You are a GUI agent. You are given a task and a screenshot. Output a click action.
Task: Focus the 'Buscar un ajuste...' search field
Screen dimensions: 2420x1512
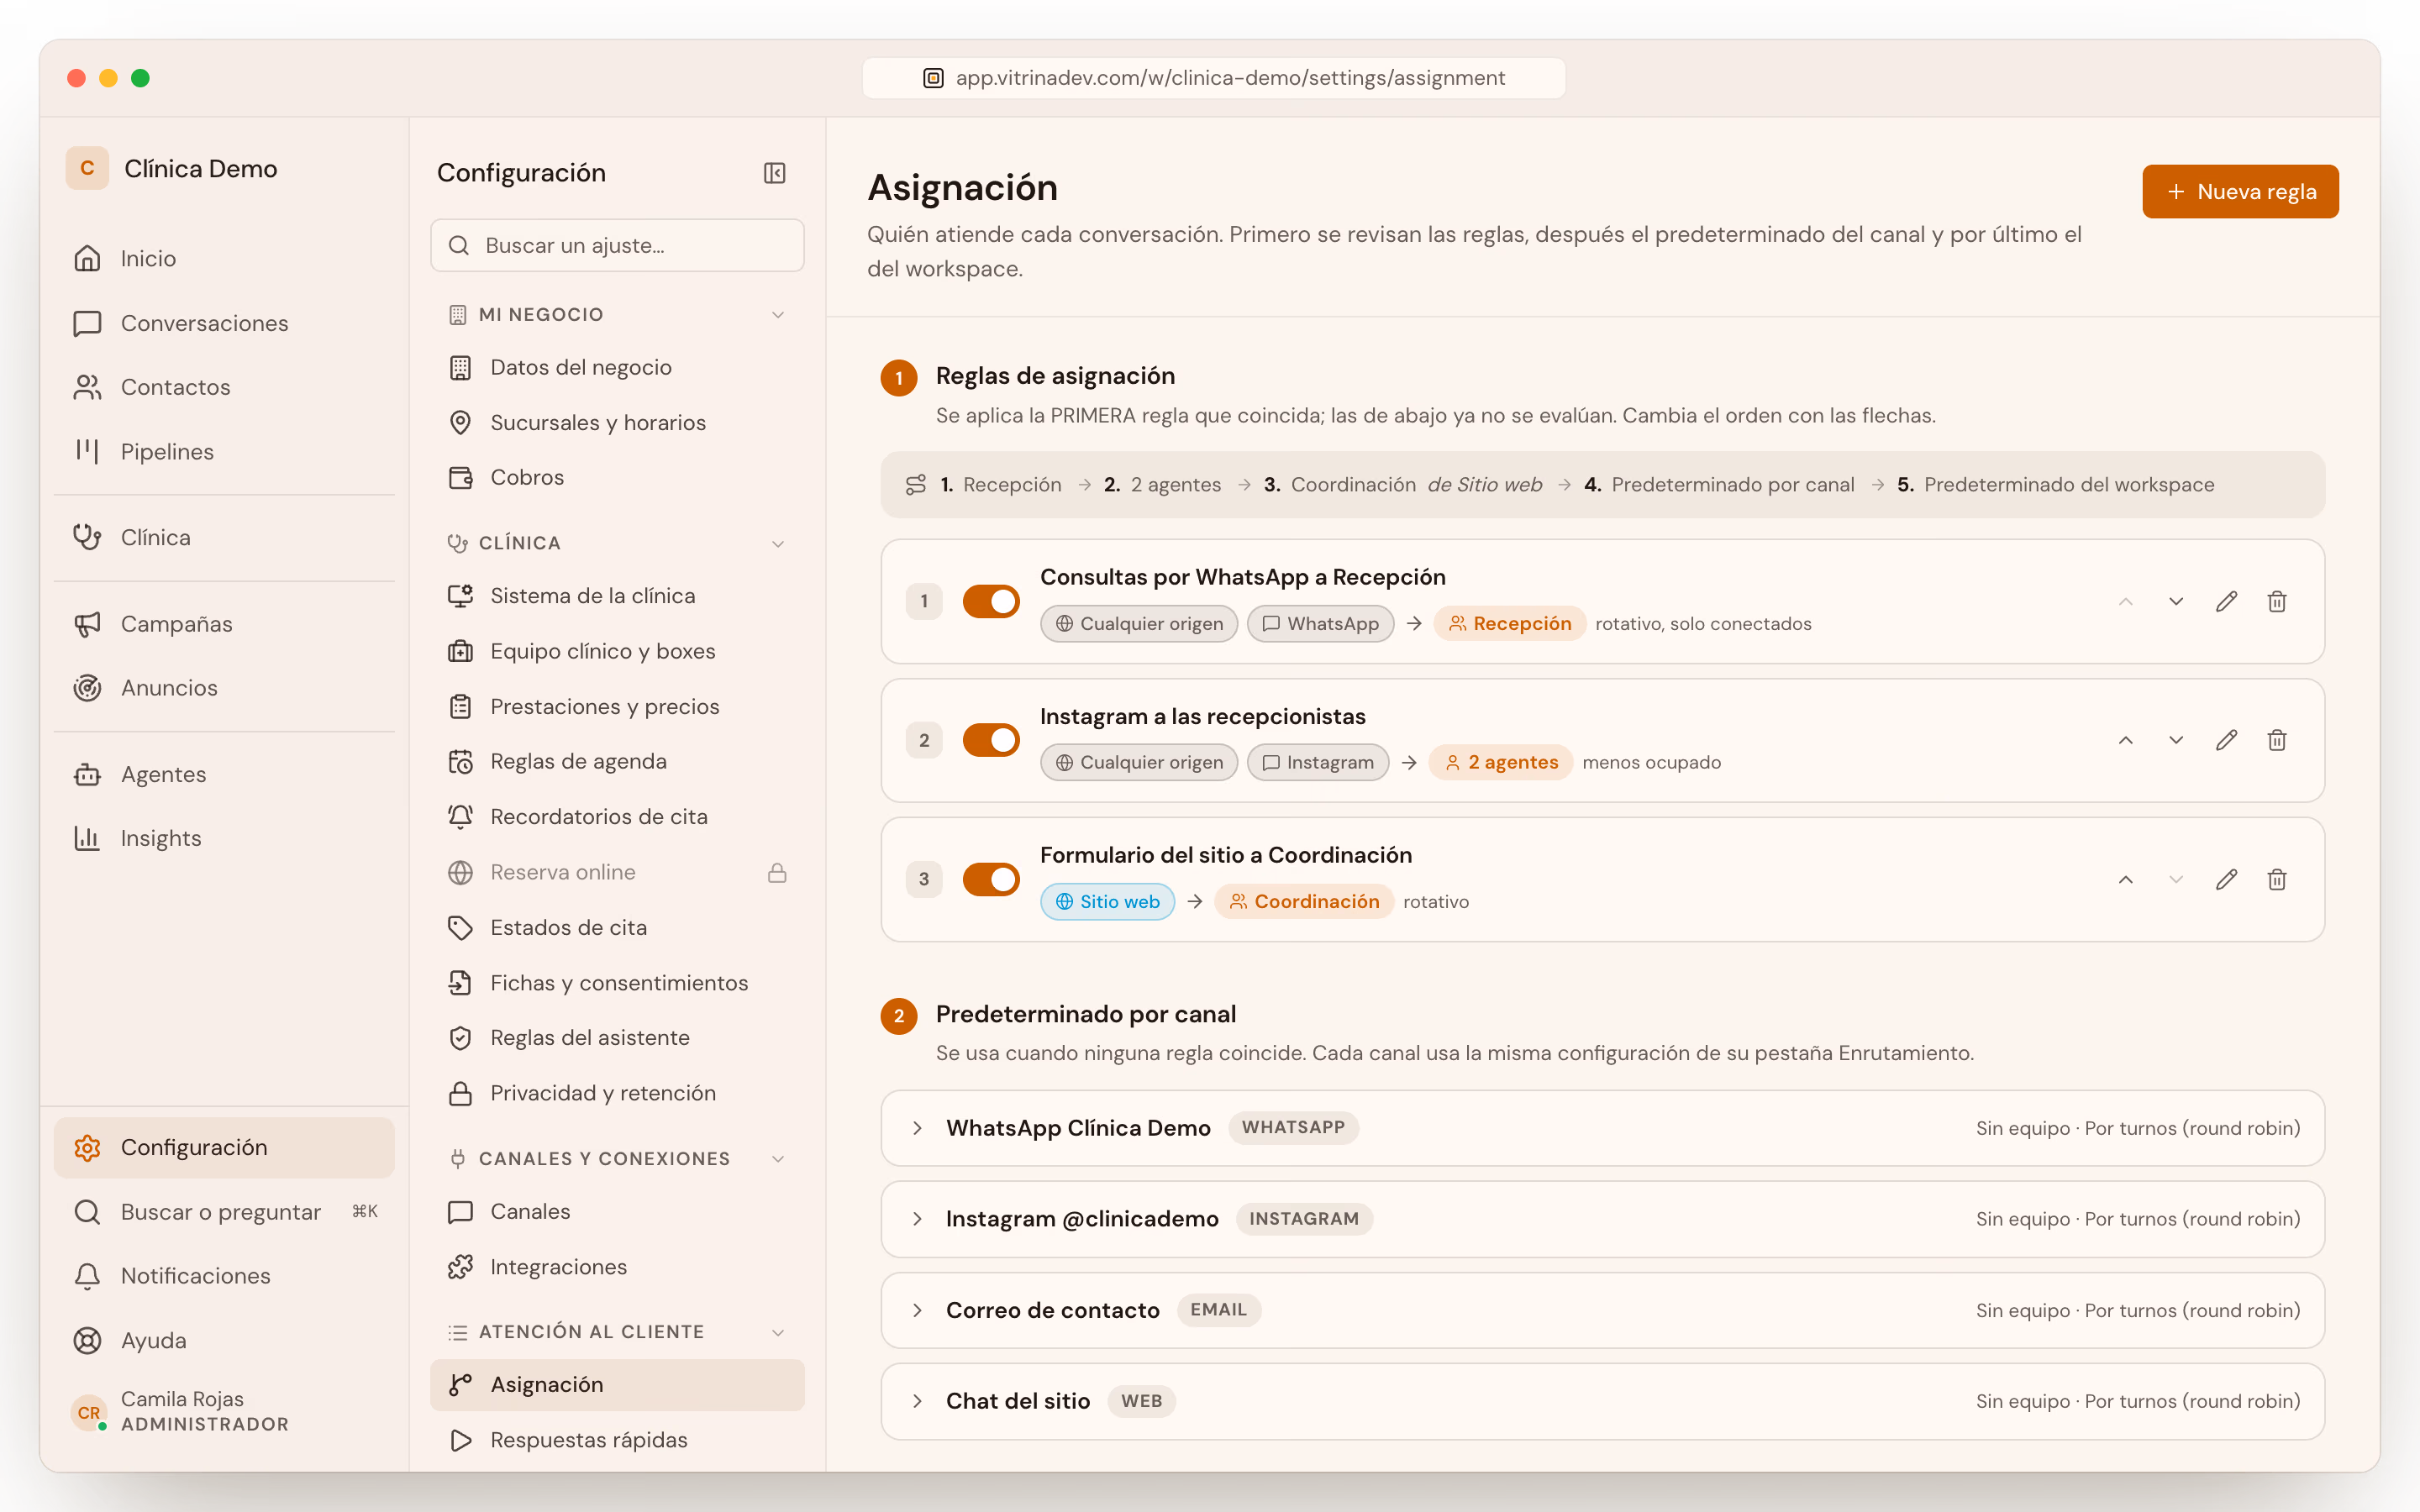pos(617,245)
